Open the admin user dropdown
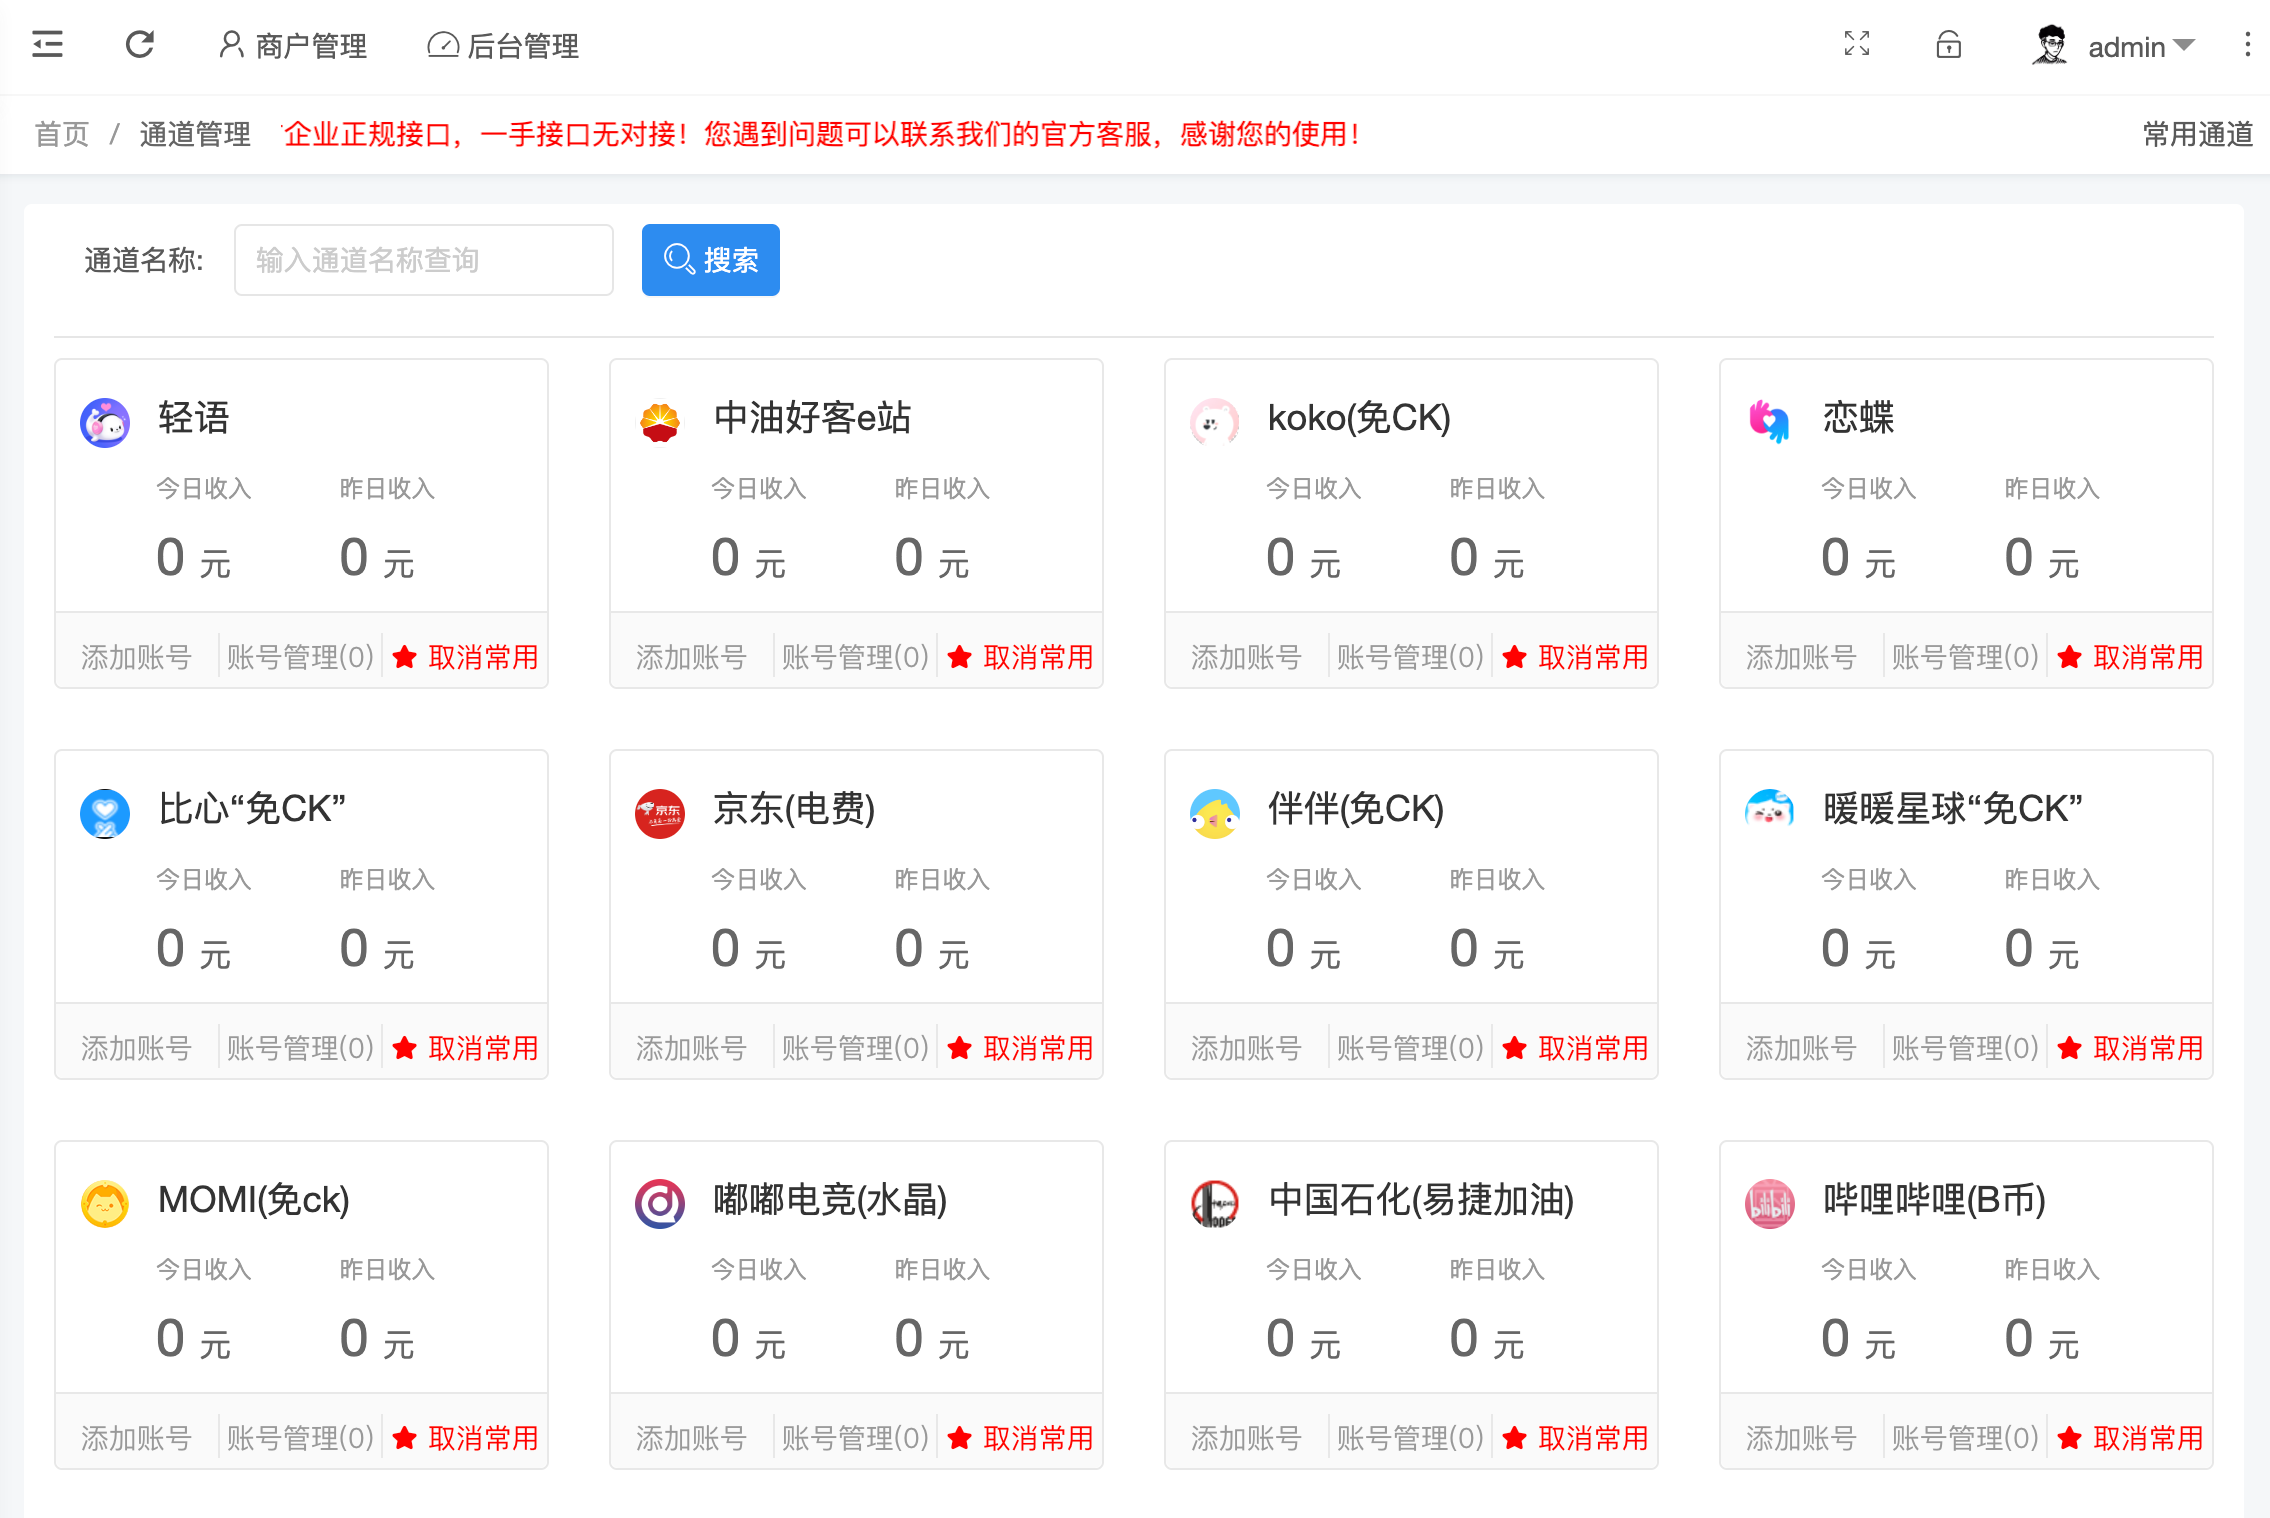 coord(2141,47)
